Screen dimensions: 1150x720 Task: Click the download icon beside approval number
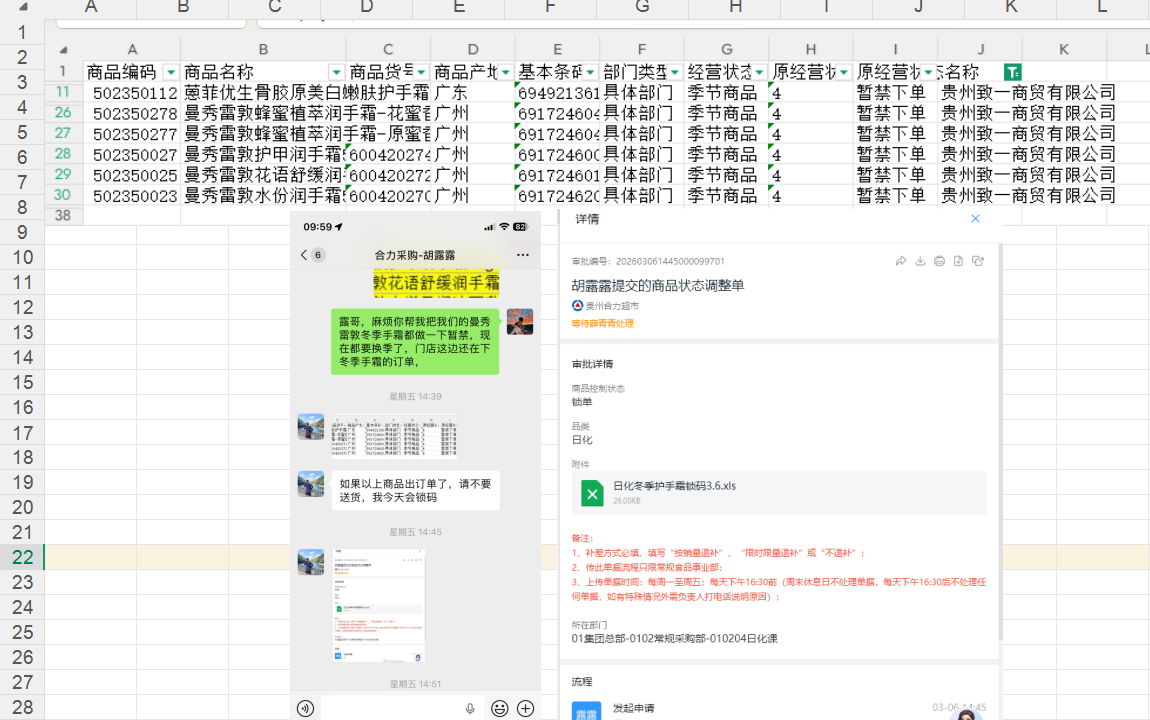point(920,261)
